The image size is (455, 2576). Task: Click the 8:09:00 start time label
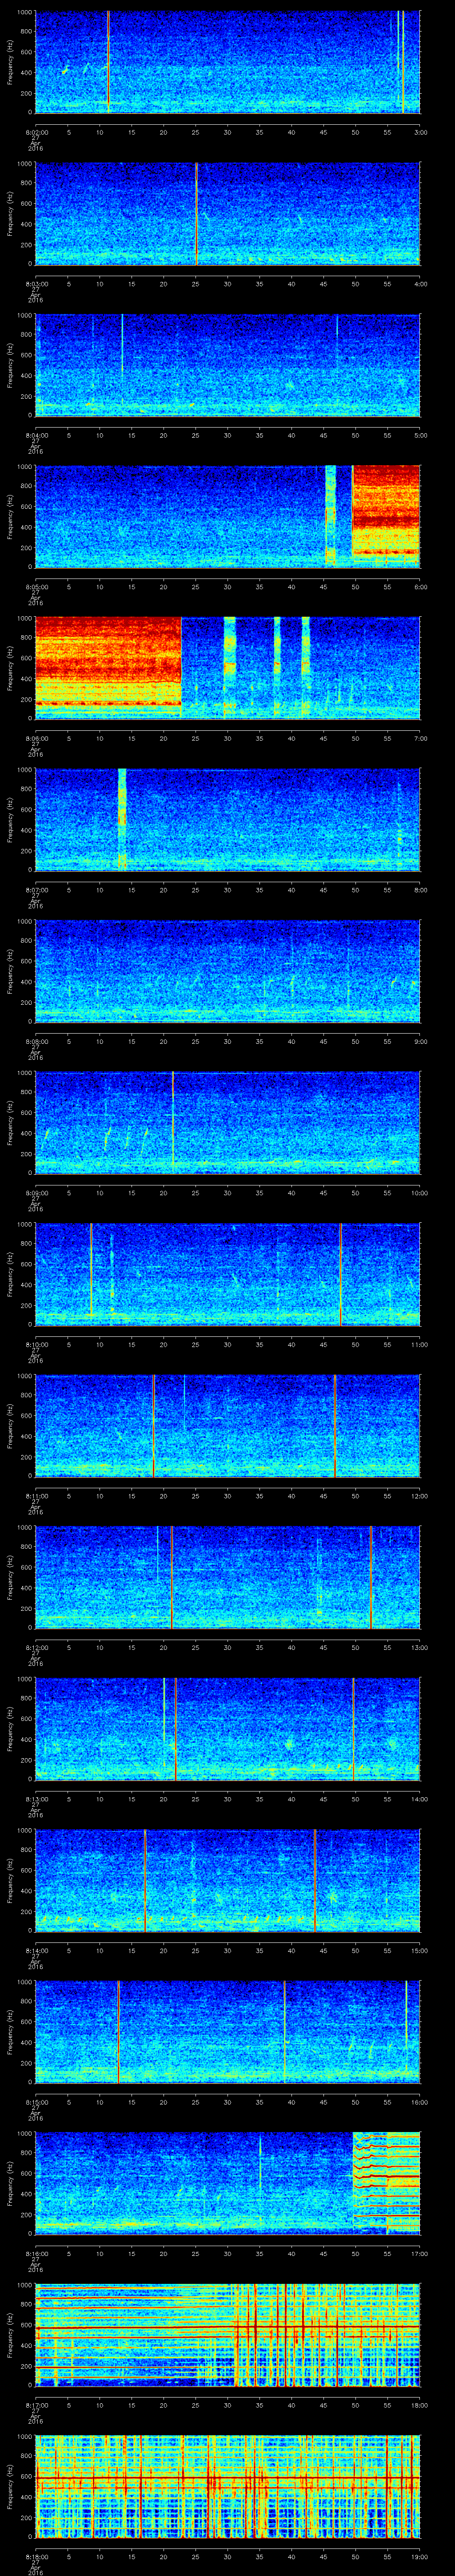(36, 1193)
